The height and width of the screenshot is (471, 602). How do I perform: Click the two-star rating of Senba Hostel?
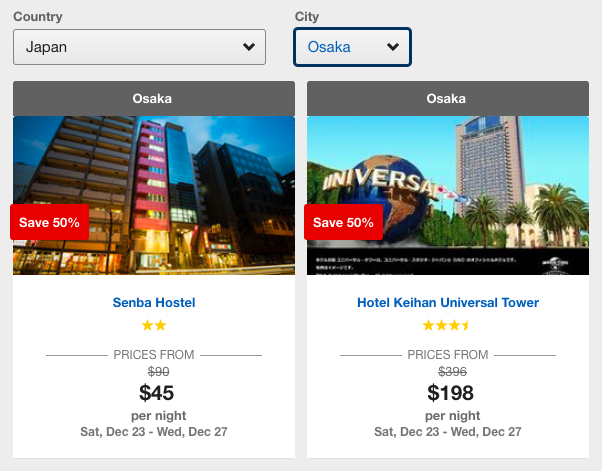pyautogui.click(x=154, y=326)
